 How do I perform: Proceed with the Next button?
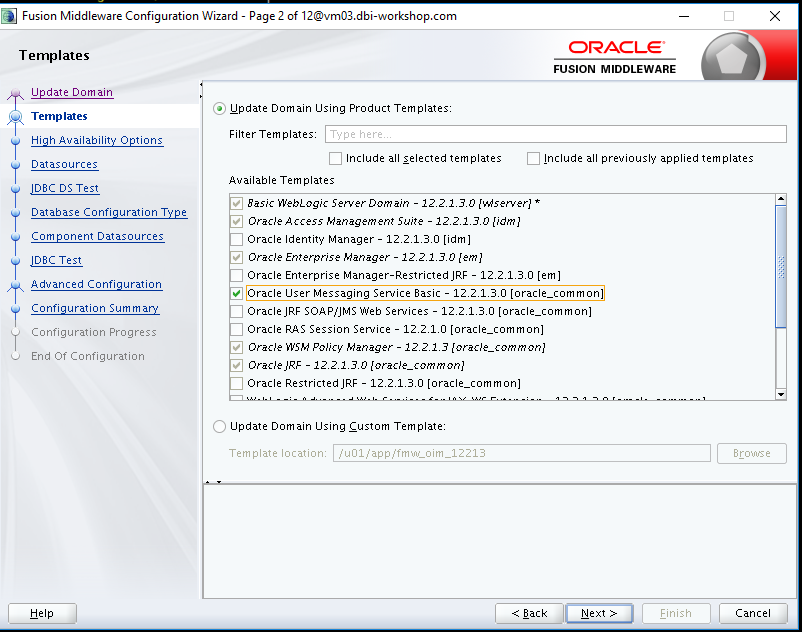pos(599,613)
